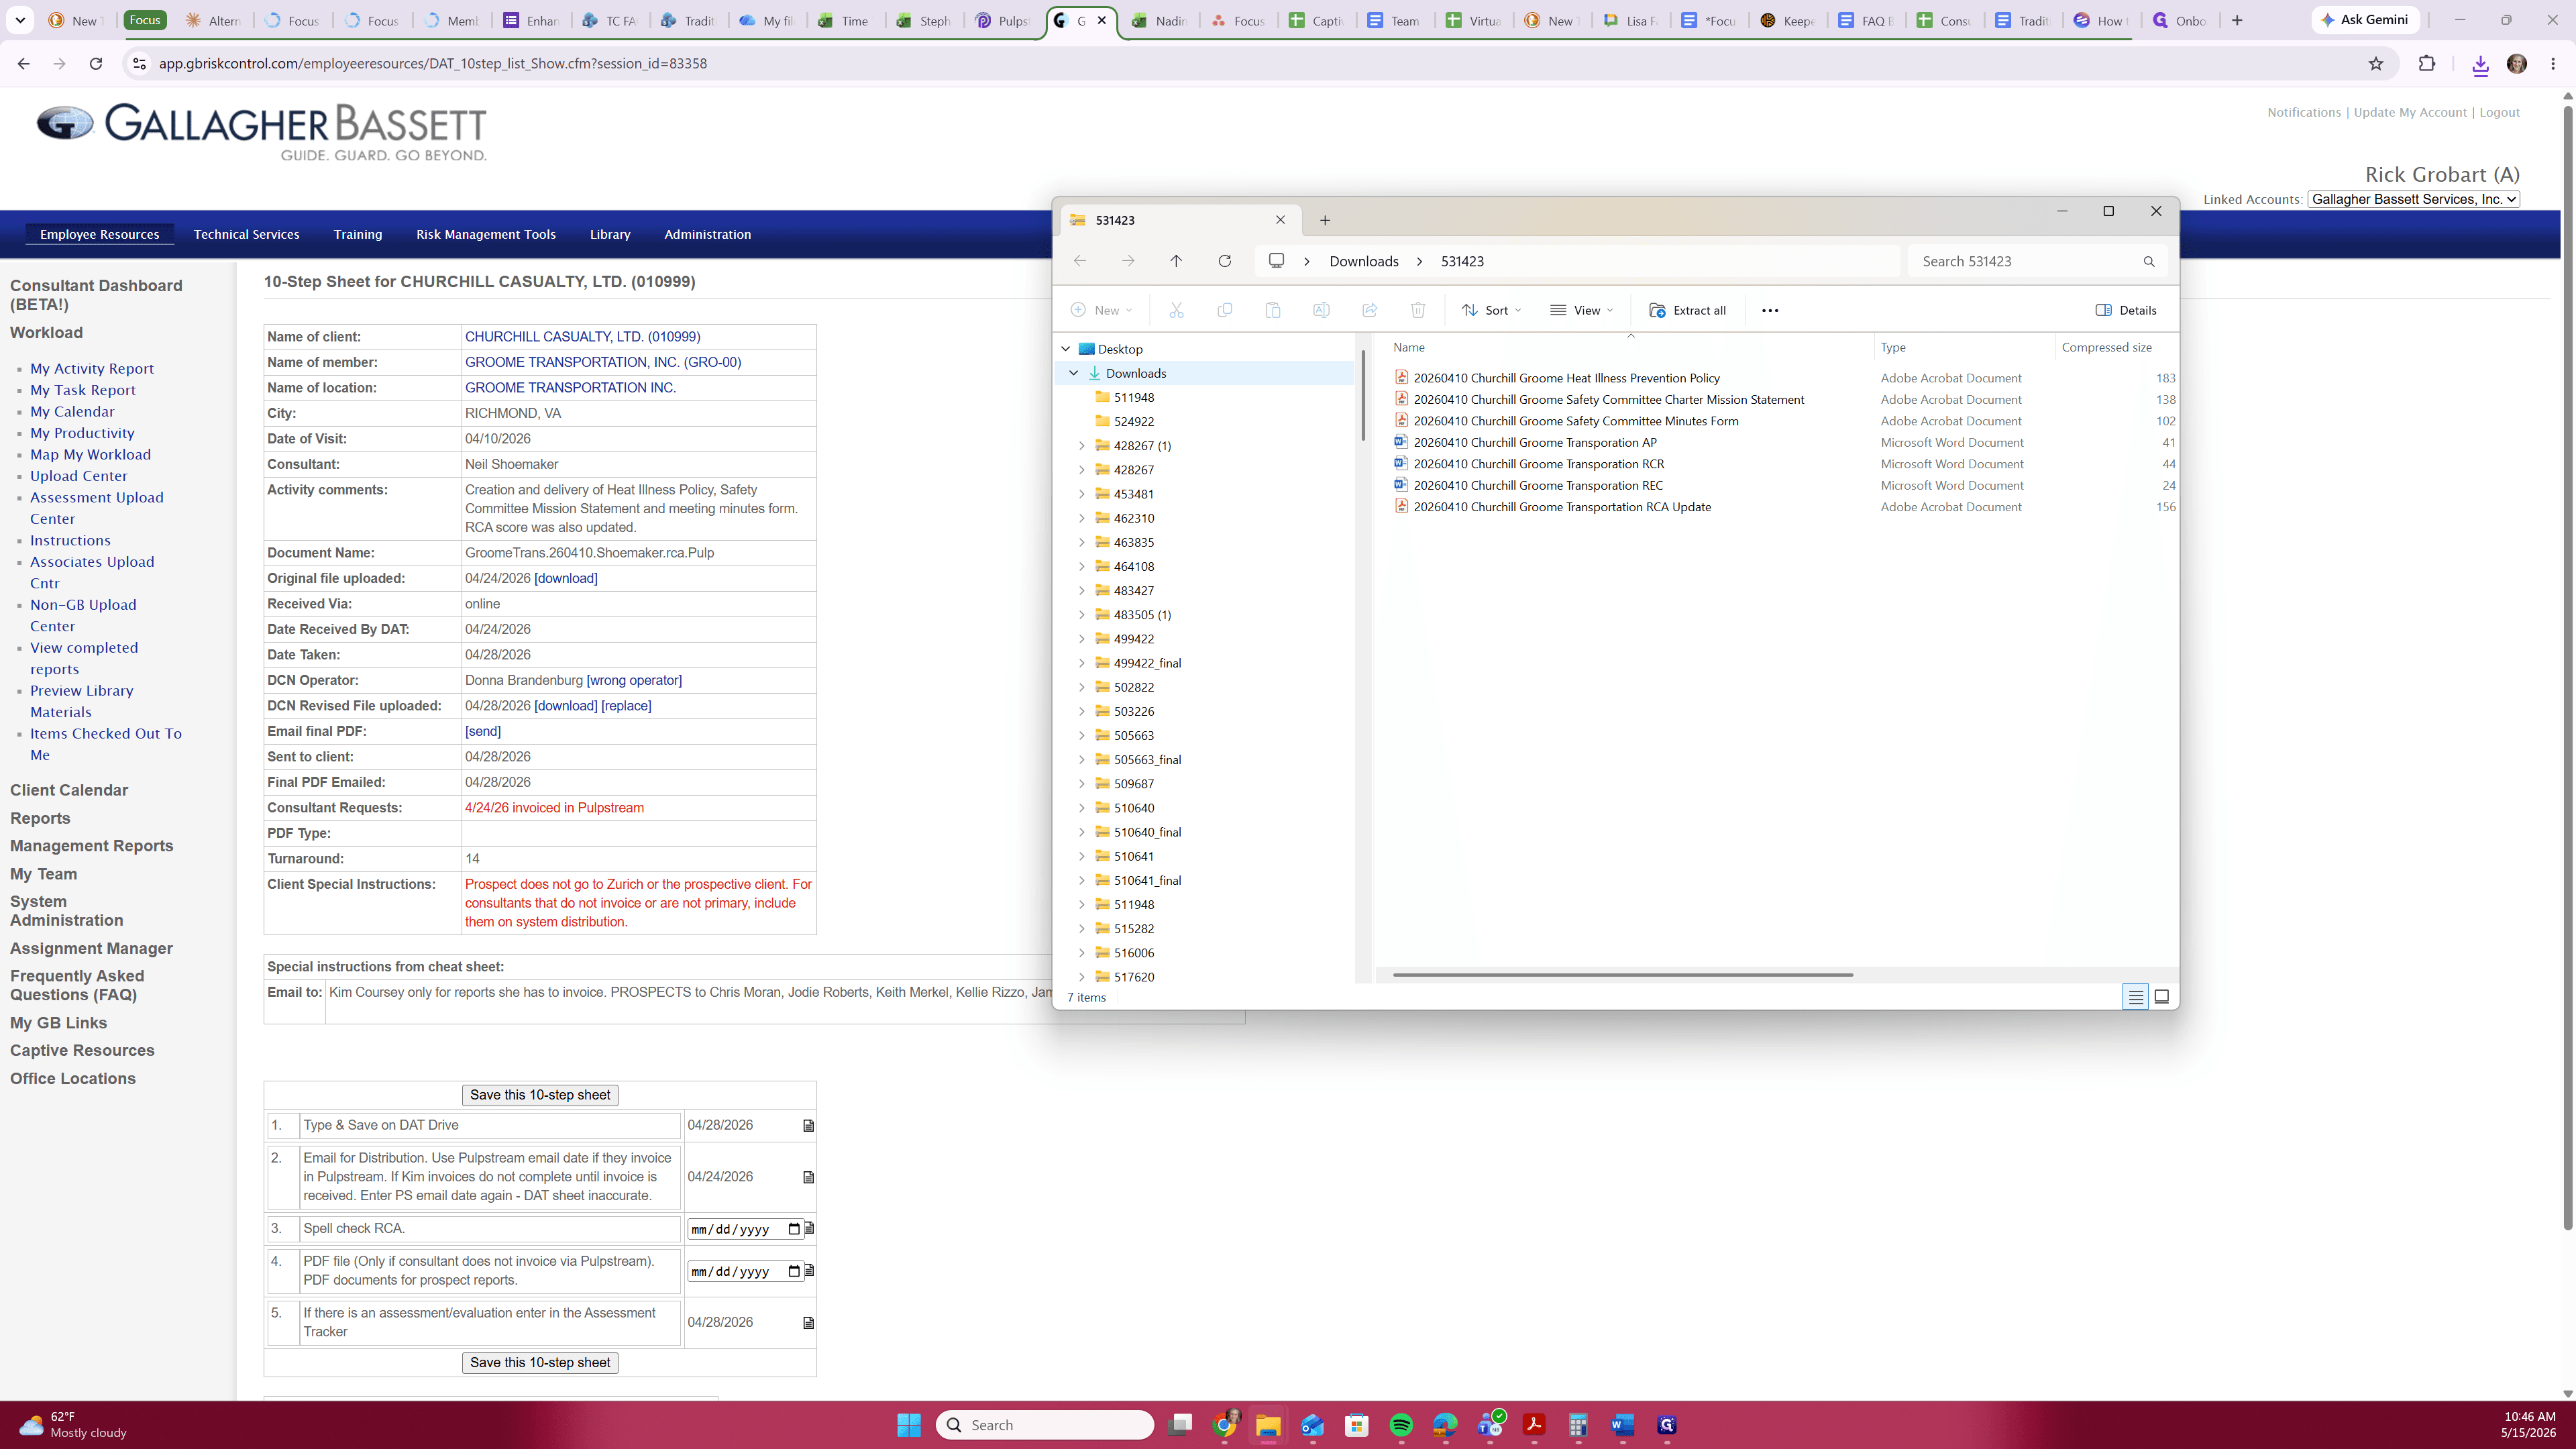Collapse the Desktop tree node
The image size is (2576, 1449).
point(1066,349)
